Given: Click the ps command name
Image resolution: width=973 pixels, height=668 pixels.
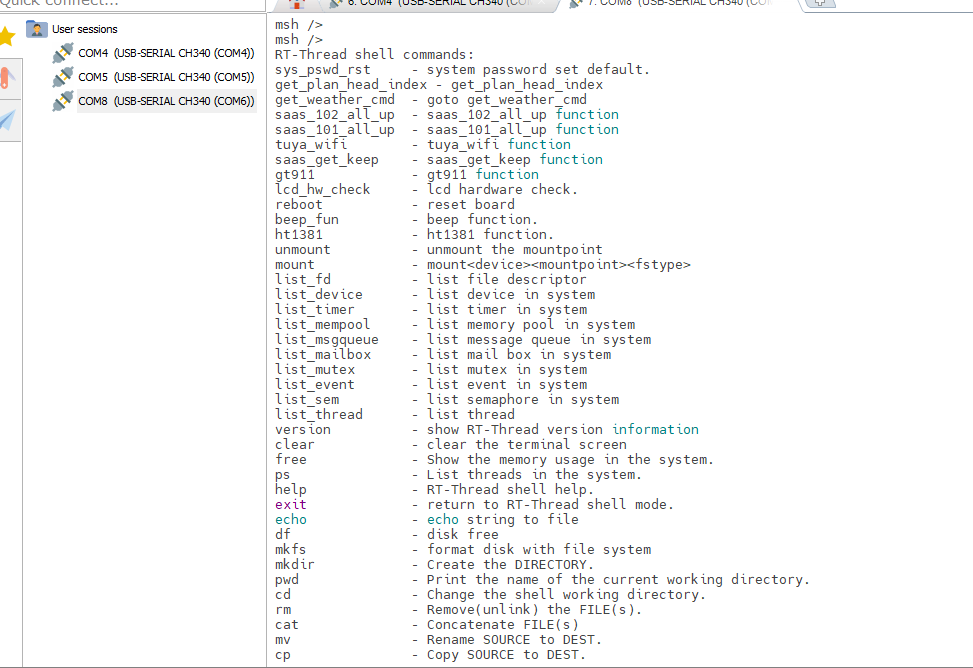Looking at the screenshot, I should (282, 474).
